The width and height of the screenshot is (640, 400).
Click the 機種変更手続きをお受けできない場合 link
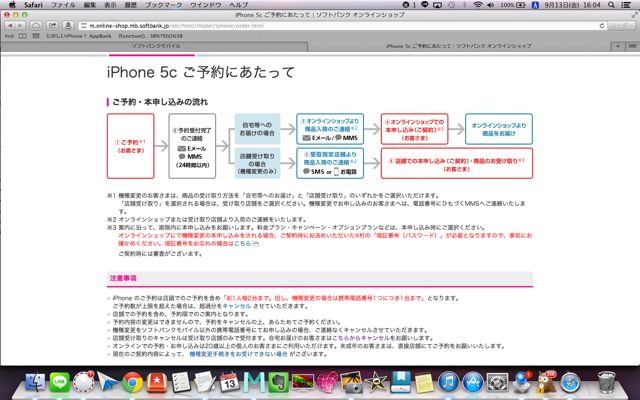pyautogui.click(x=239, y=354)
